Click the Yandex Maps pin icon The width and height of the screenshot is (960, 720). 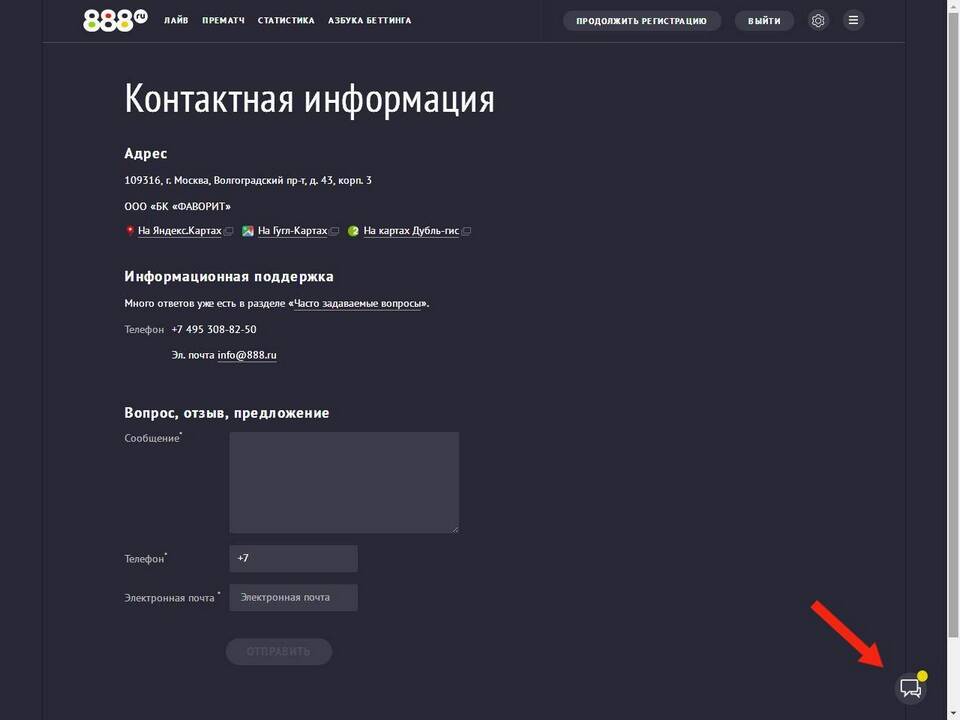(130, 231)
